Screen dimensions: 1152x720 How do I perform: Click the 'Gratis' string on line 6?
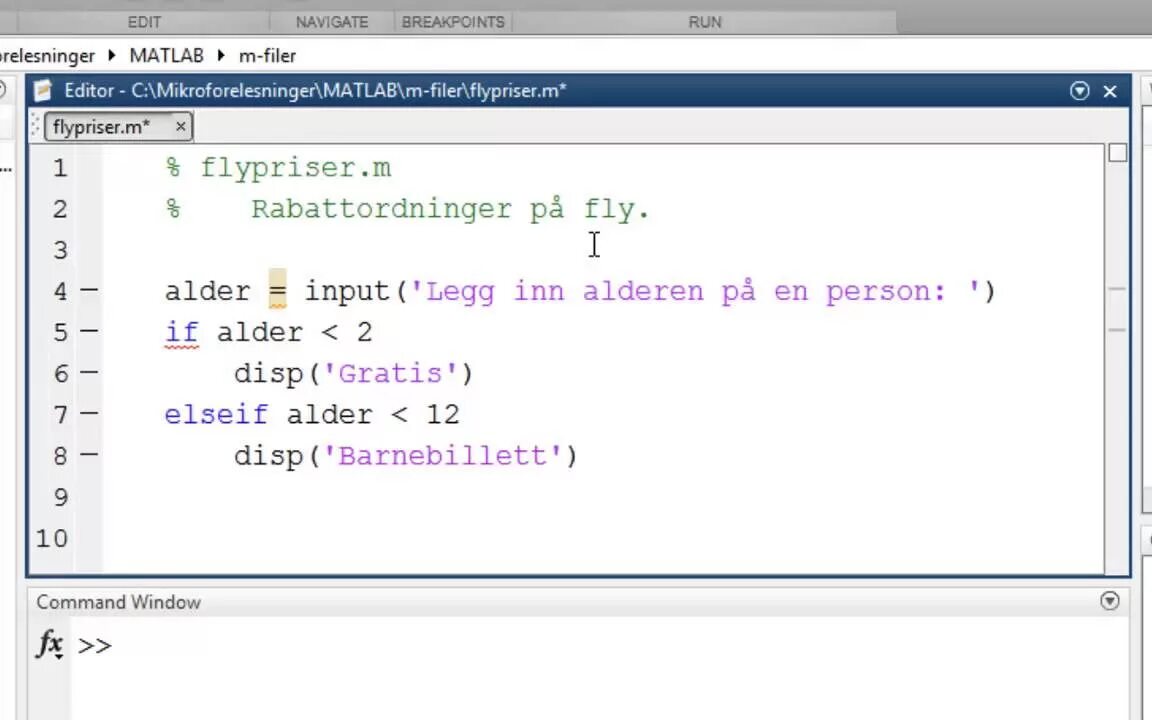(x=390, y=373)
